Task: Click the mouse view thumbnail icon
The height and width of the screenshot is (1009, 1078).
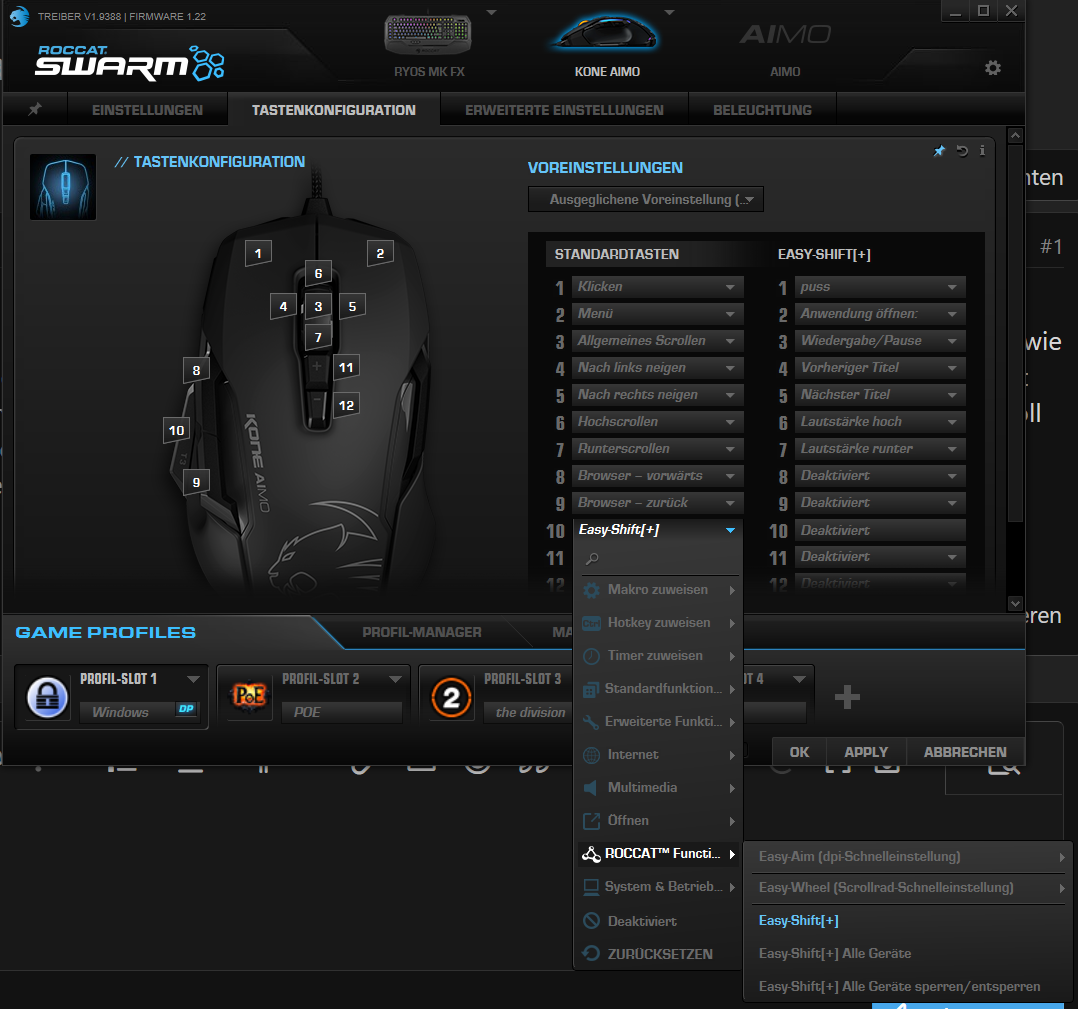Action: (63, 187)
